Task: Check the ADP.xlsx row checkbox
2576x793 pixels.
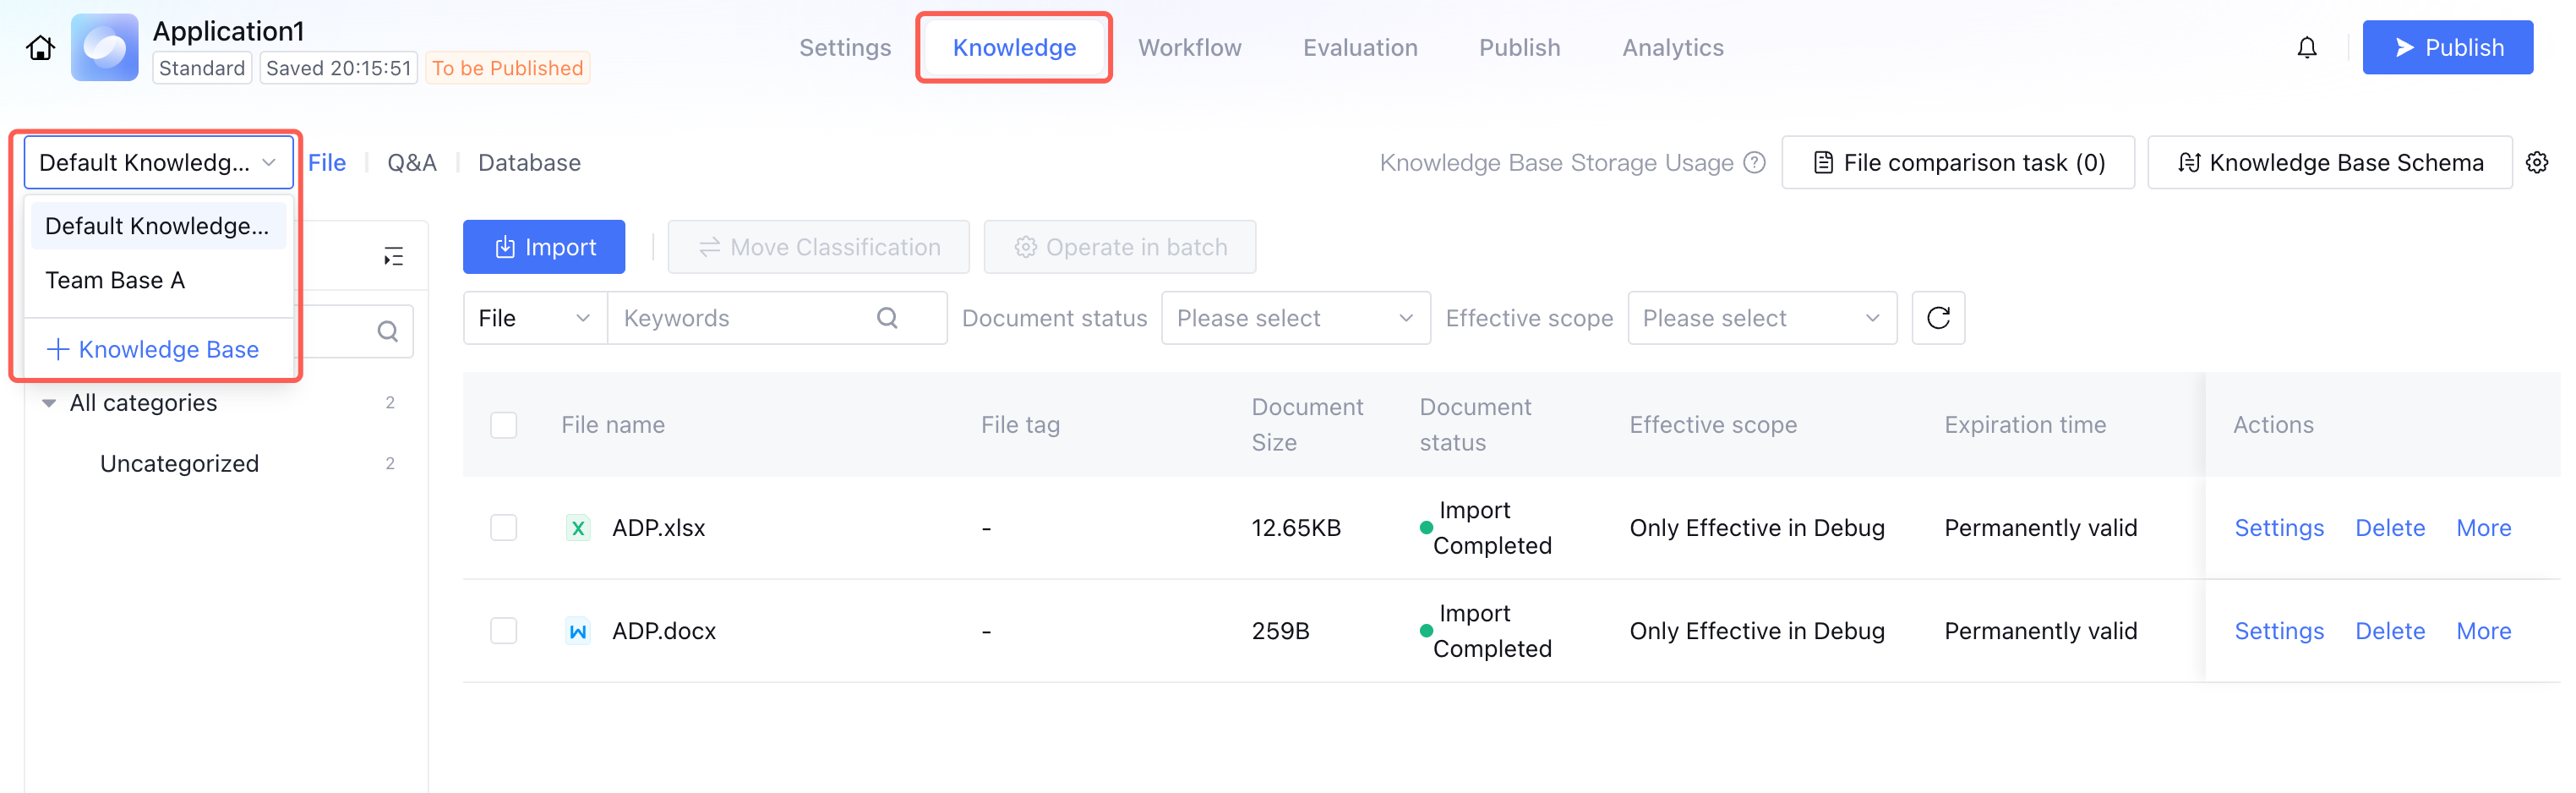Action: [504, 528]
